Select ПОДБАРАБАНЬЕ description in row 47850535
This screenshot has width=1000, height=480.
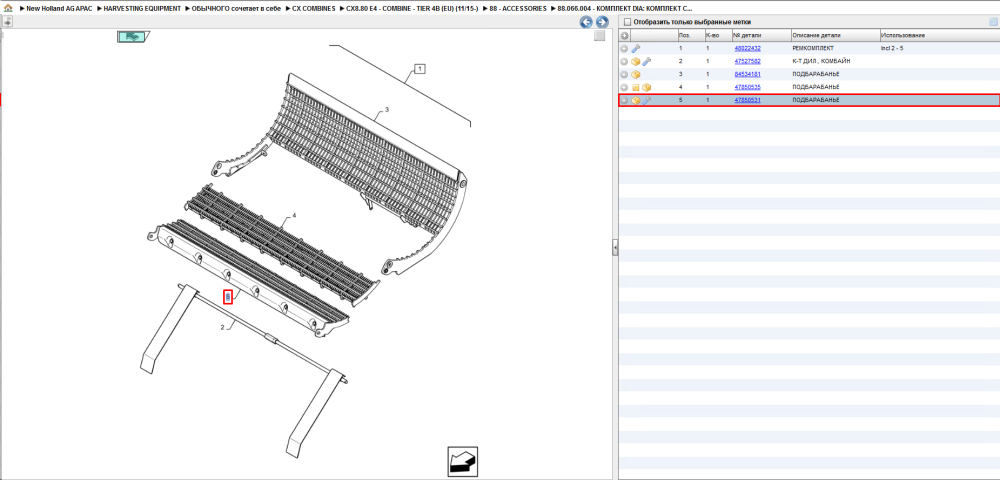(x=816, y=87)
